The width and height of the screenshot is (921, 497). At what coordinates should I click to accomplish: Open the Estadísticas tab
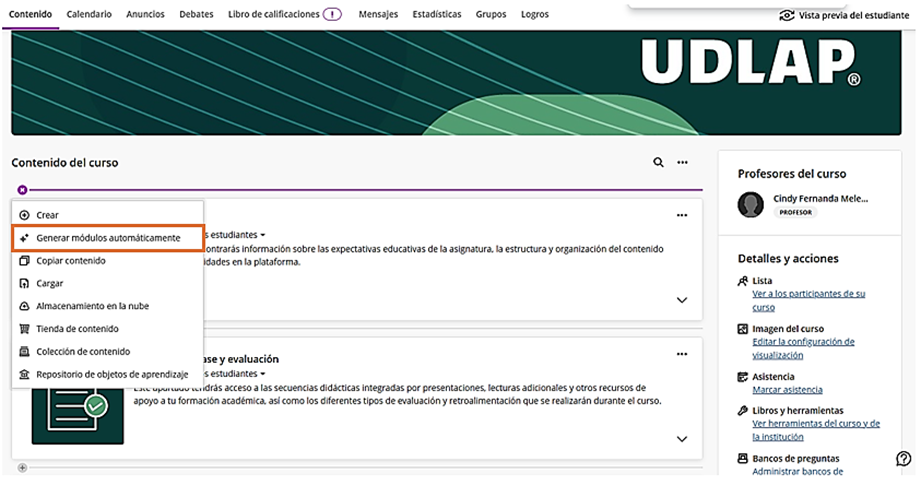tap(437, 14)
